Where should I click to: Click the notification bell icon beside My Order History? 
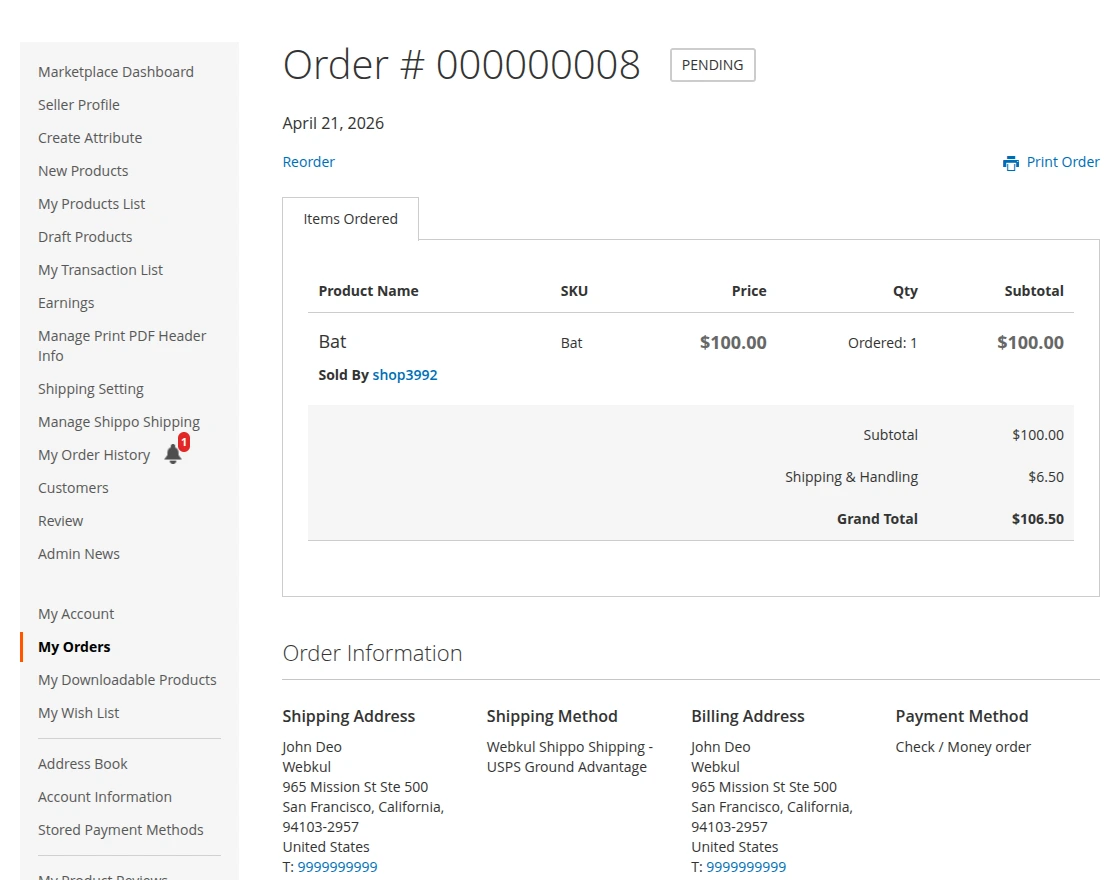click(173, 454)
